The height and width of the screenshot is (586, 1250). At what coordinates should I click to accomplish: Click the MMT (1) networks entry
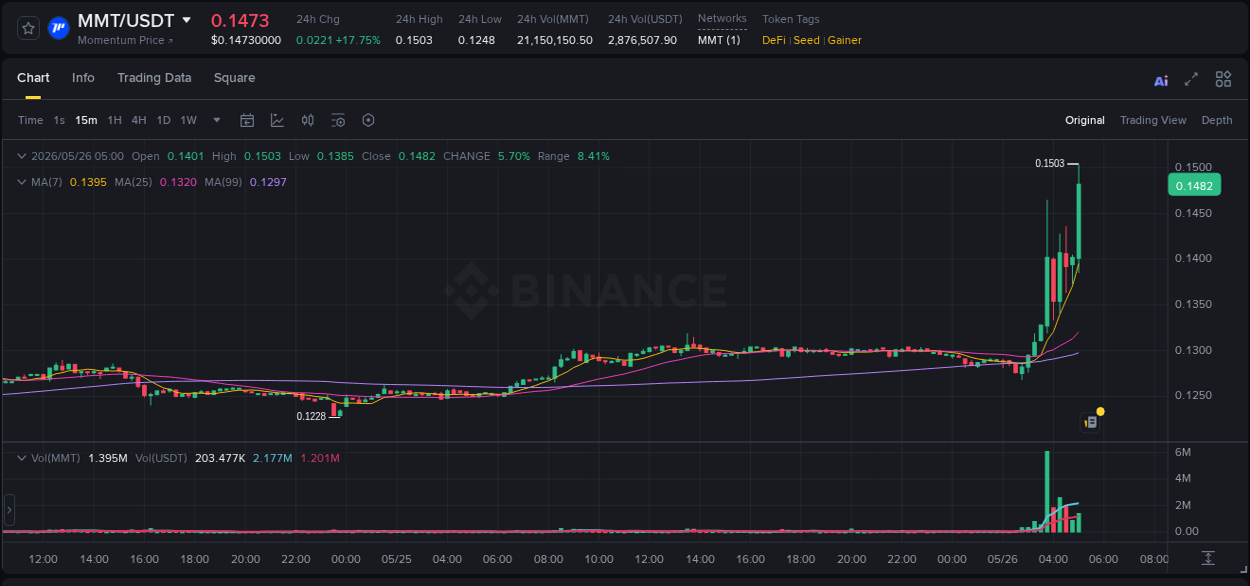coord(719,40)
